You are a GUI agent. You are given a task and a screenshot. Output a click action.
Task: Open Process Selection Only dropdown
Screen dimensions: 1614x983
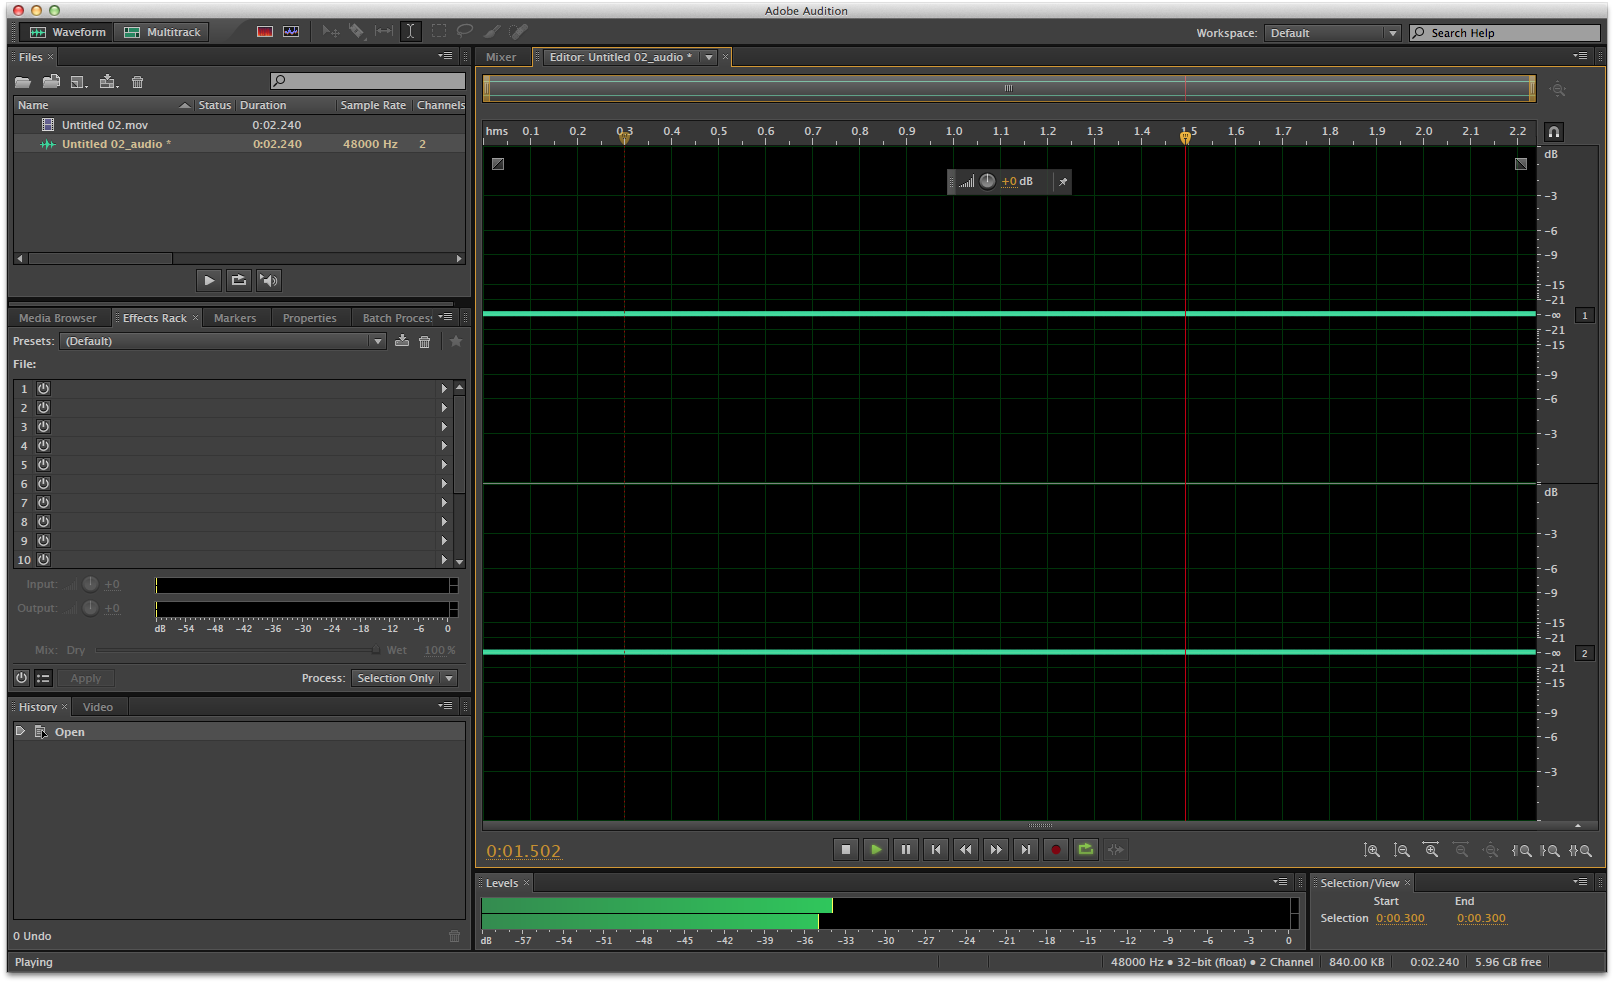click(x=404, y=678)
